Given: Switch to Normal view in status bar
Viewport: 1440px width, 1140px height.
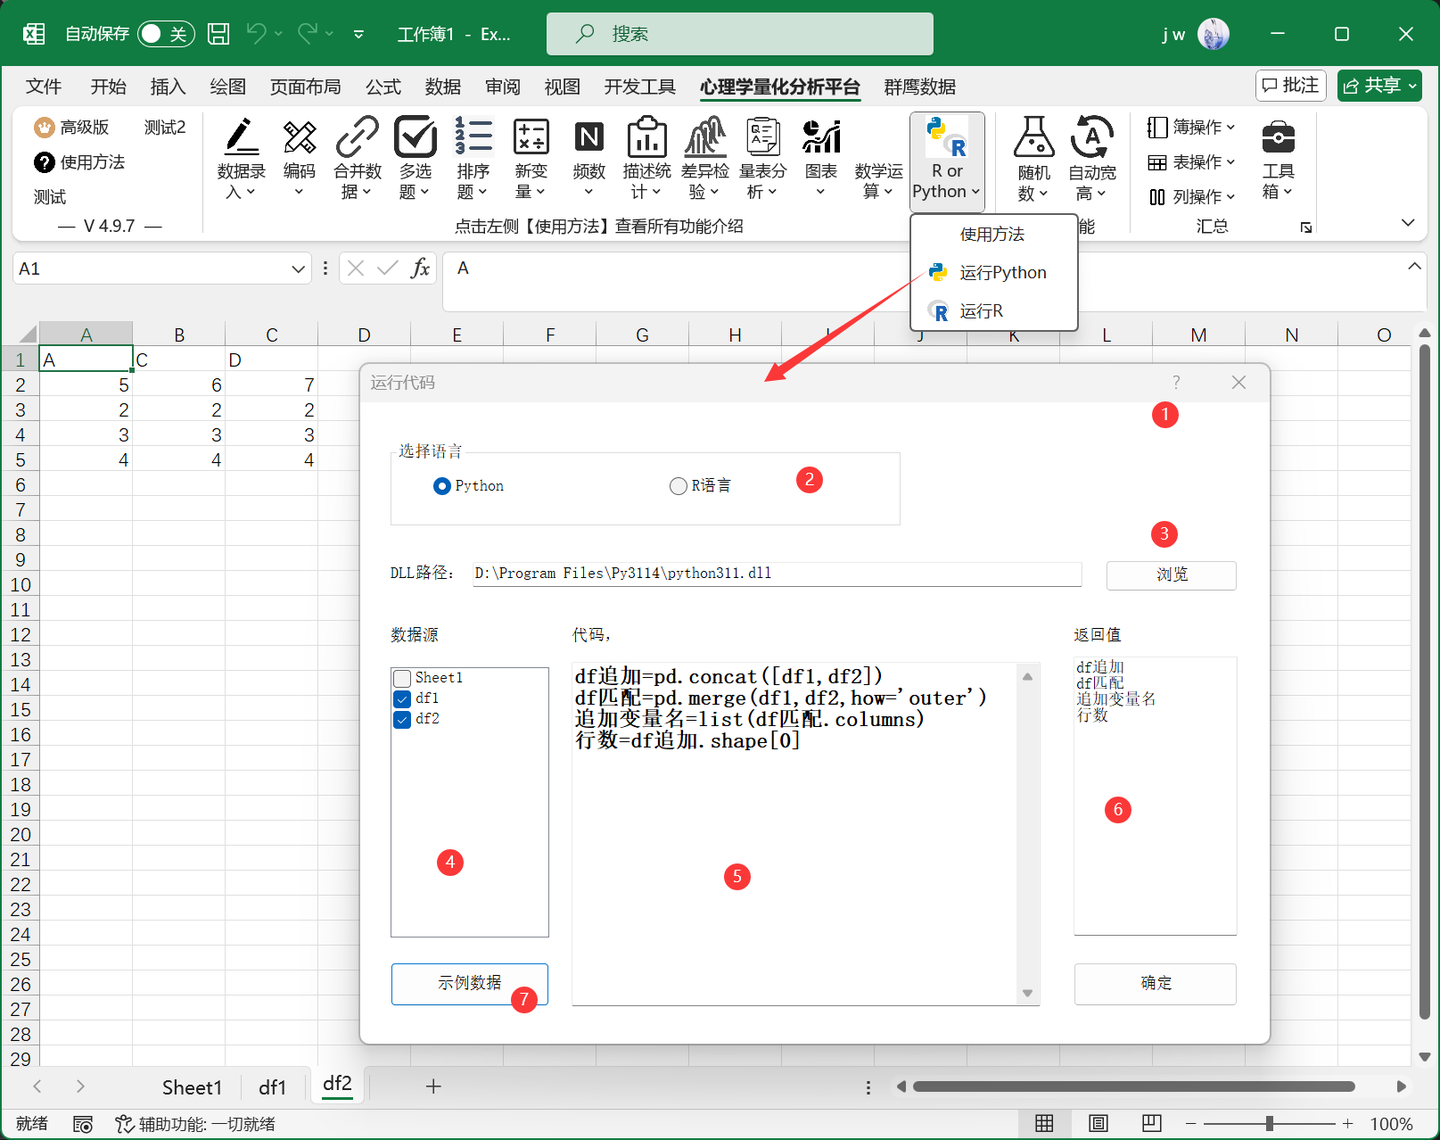Looking at the screenshot, I should [1044, 1124].
